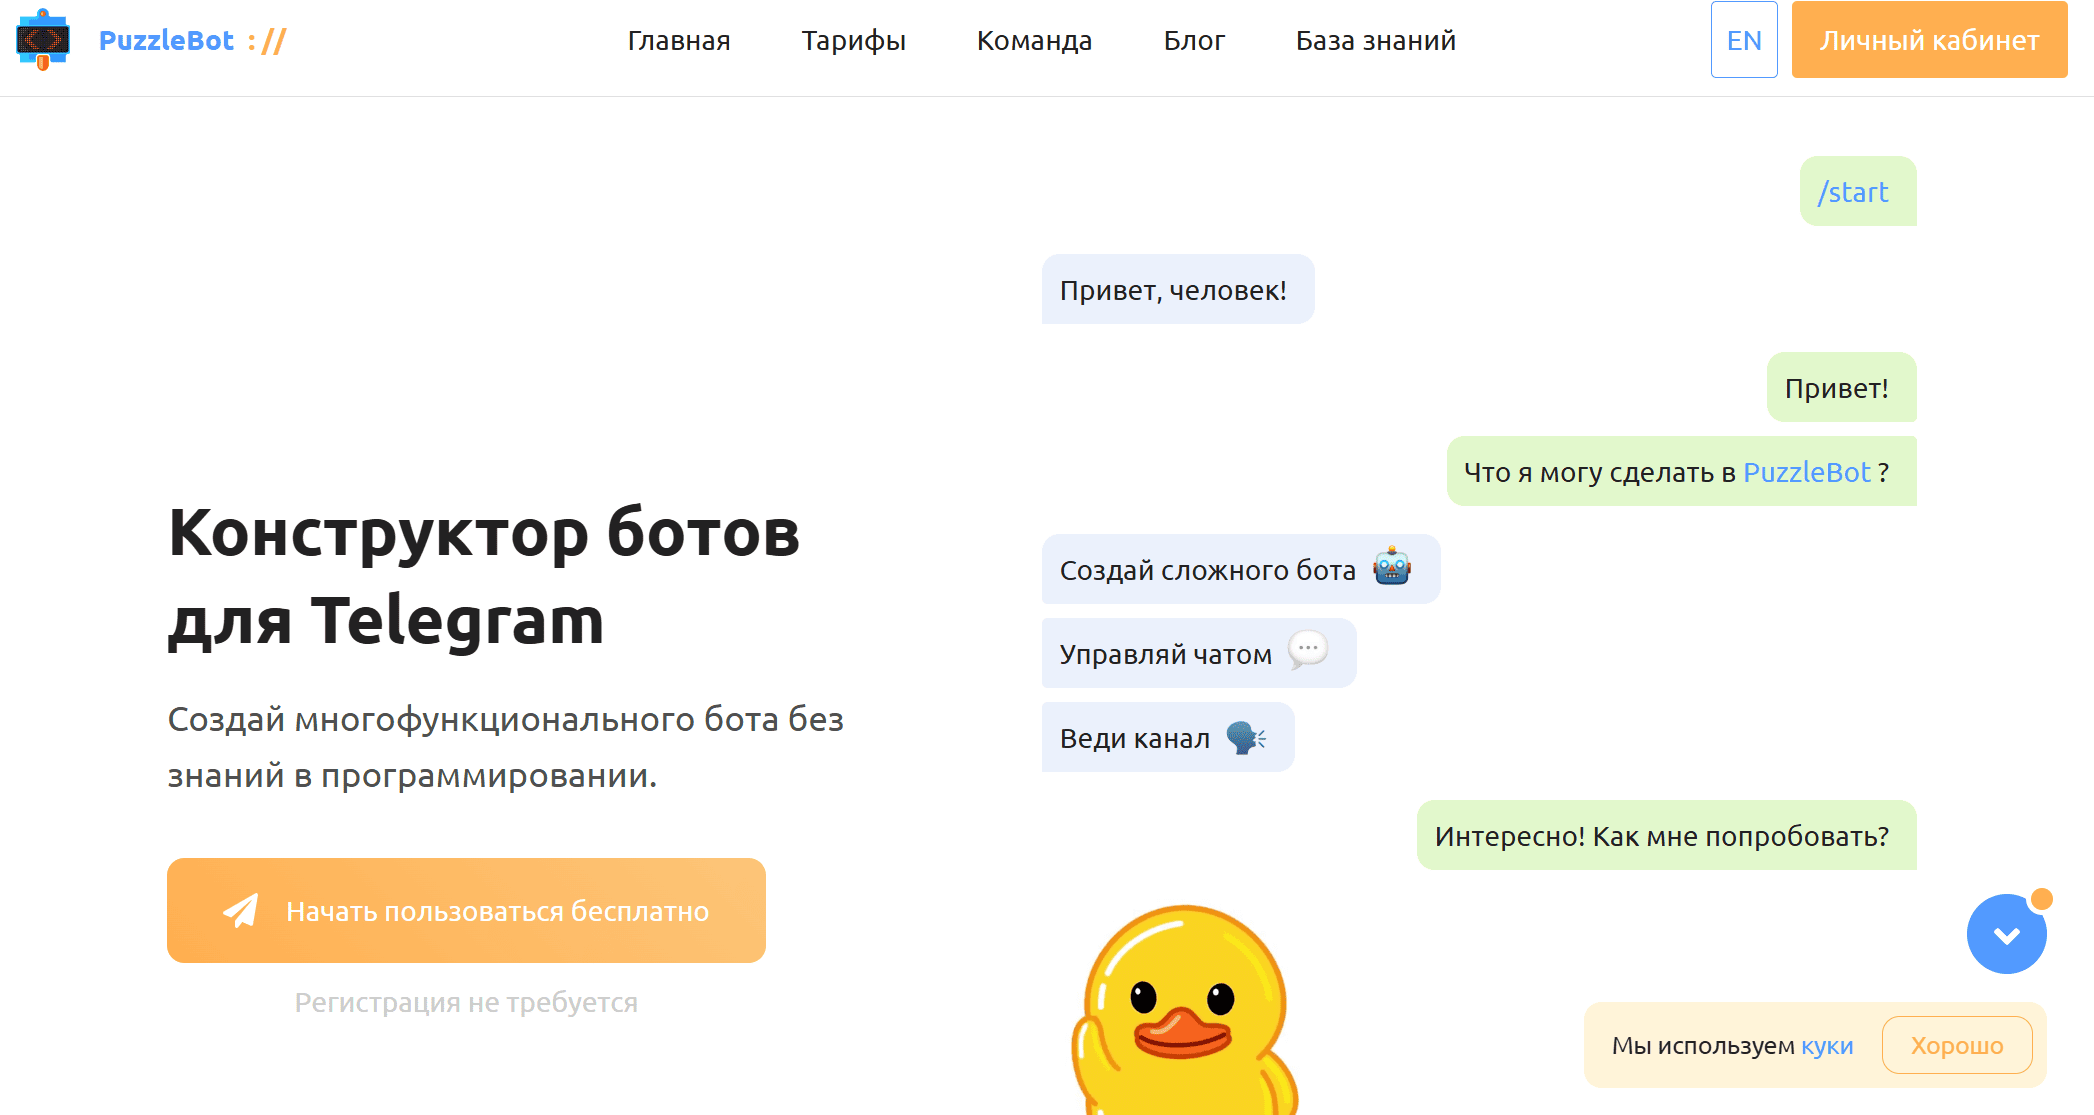Click the blue chevron-down round button

point(2006,934)
